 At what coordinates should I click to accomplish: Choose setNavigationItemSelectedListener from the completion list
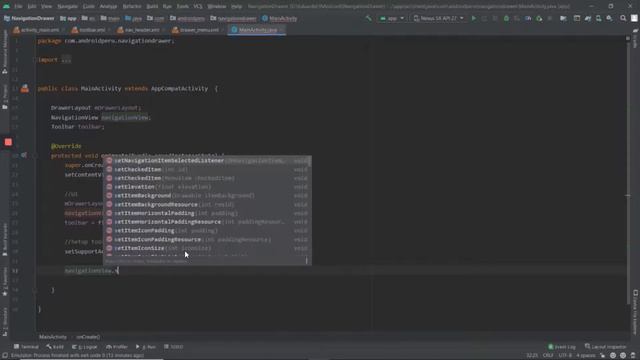click(207, 161)
